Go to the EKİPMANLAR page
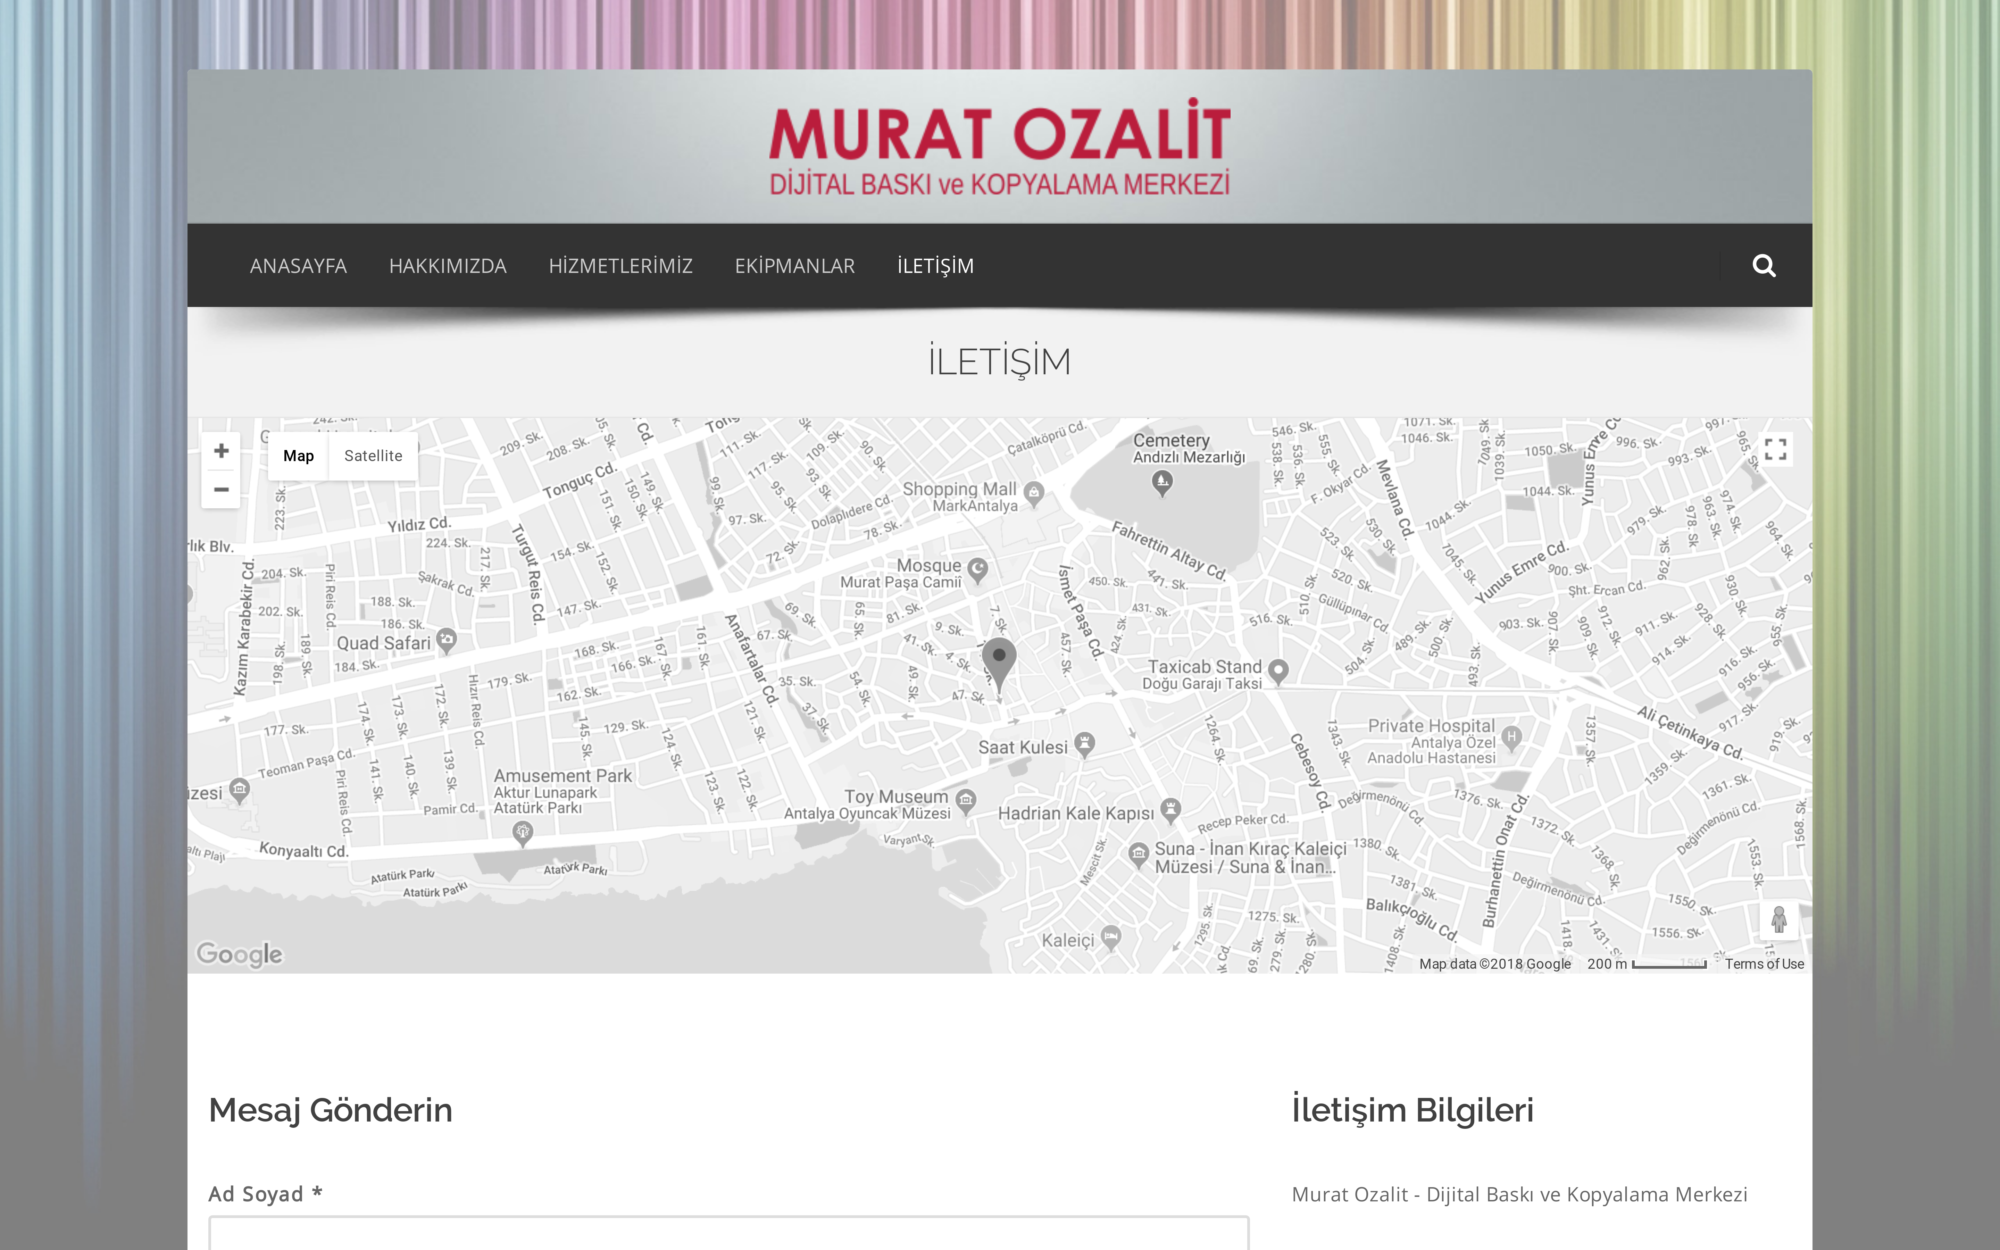 pos(795,266)
